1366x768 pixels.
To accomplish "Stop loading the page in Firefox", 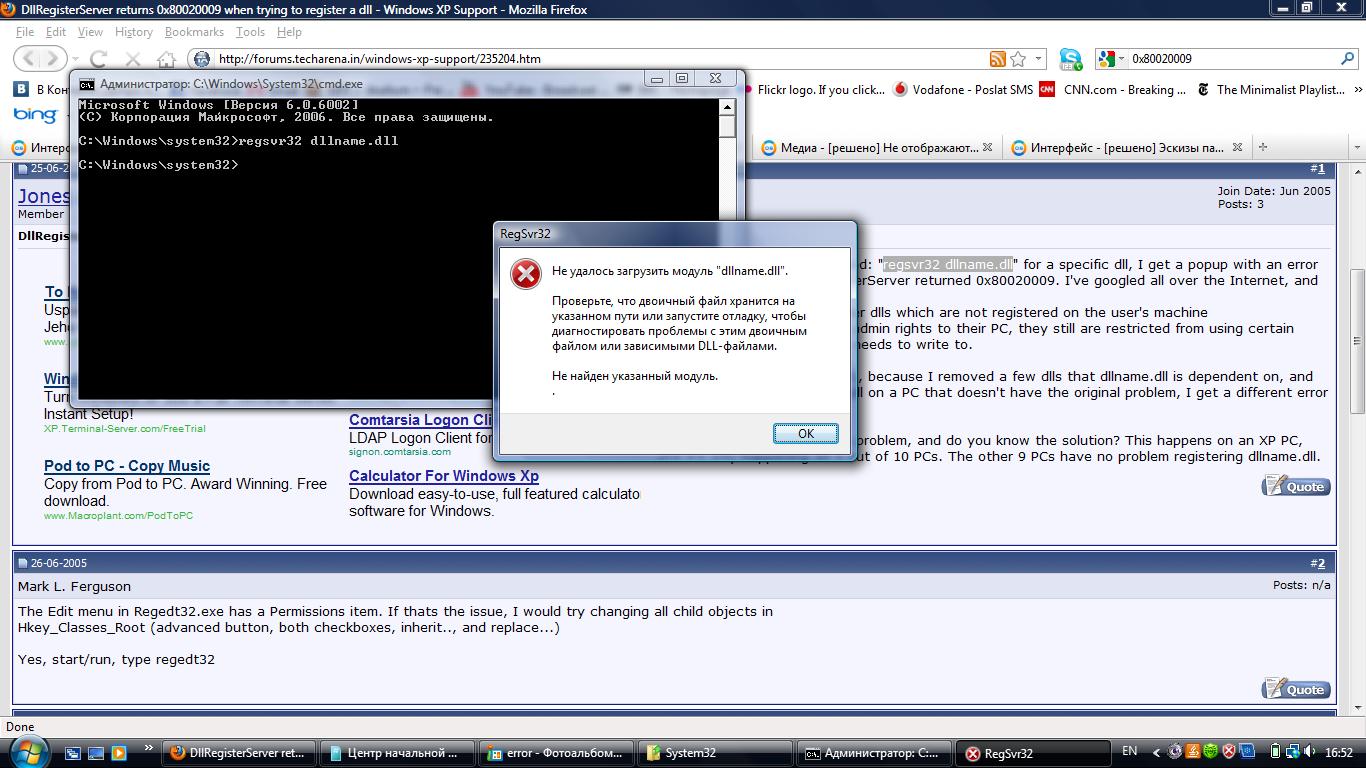I will tap(133, 59).
